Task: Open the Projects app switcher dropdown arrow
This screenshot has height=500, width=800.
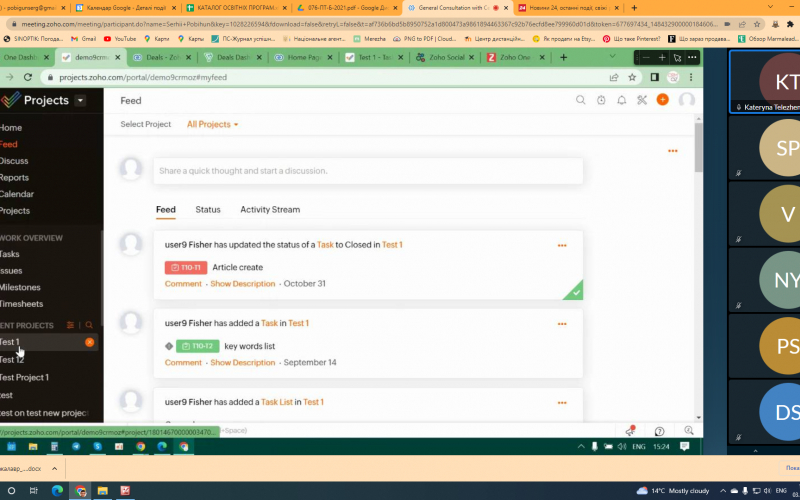Action: point(80,101)
